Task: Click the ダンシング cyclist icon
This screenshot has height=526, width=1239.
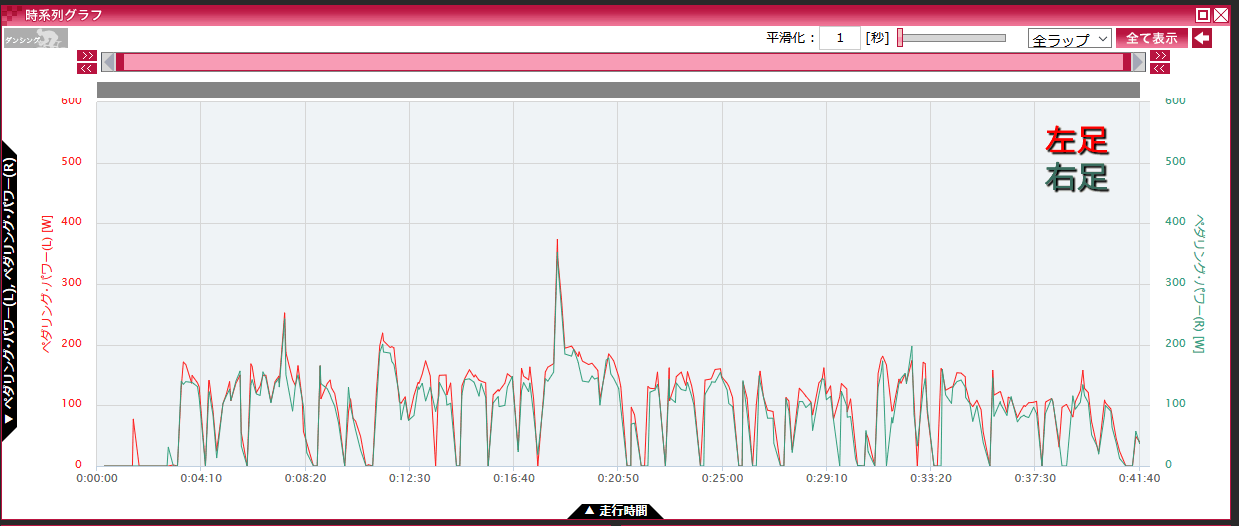Action: pyautogui.click(x=35, y=39)
